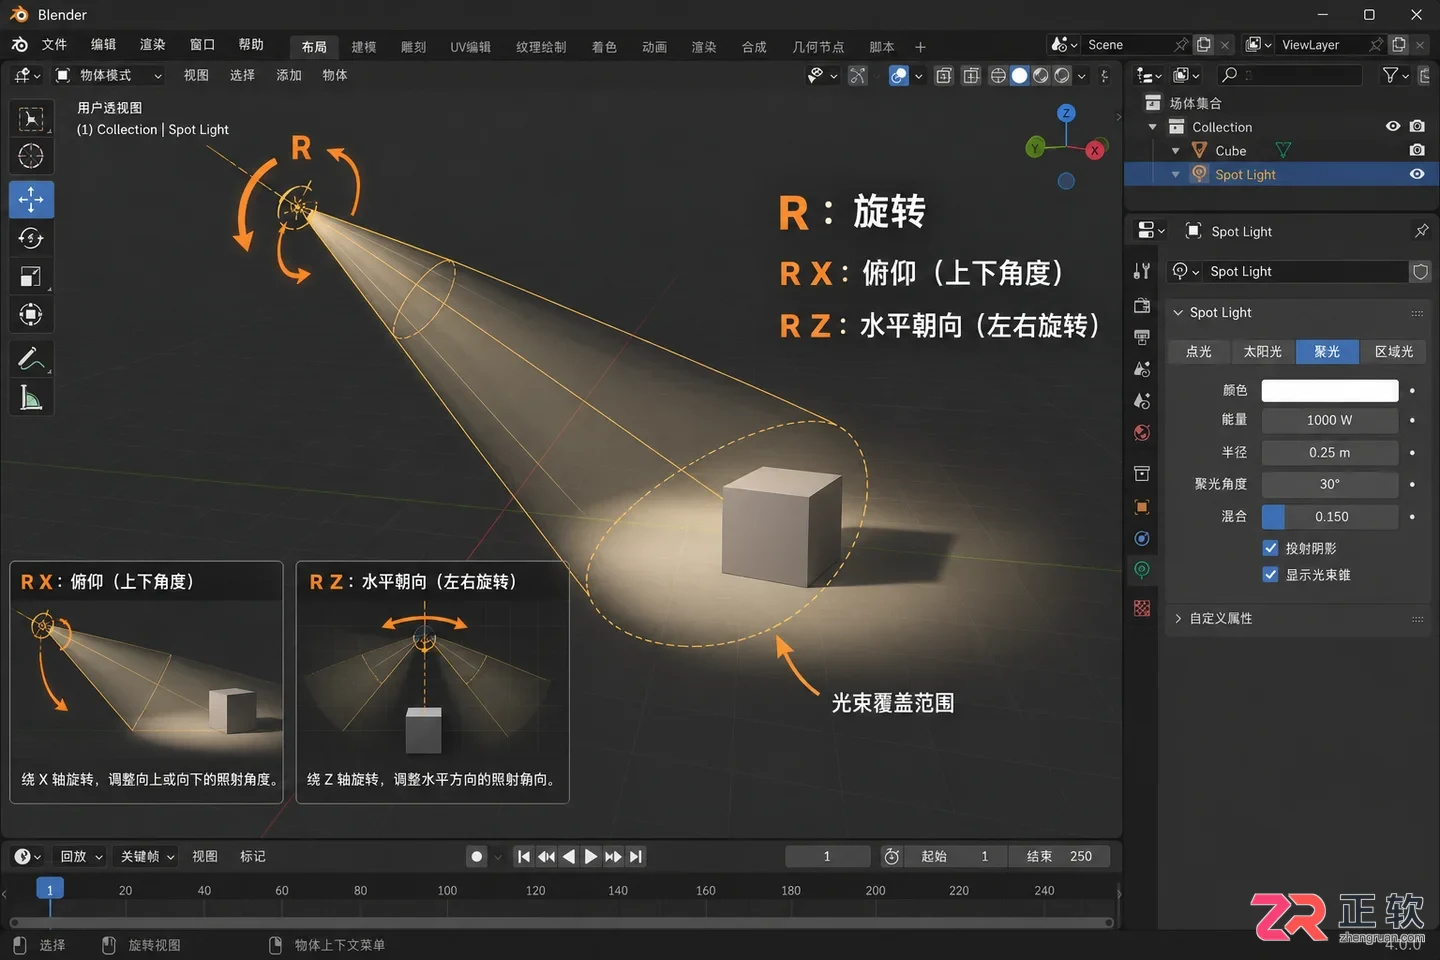Viewport: 1440px width, 960px height.
Task: Switch to solid viewport shading
Action: (1019, 75)
